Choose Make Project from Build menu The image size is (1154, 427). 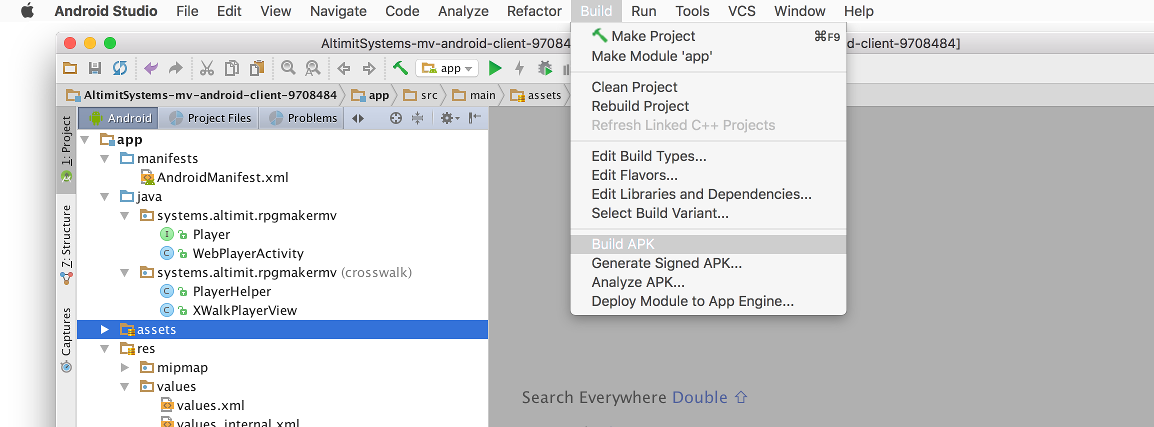pos(708,36)
